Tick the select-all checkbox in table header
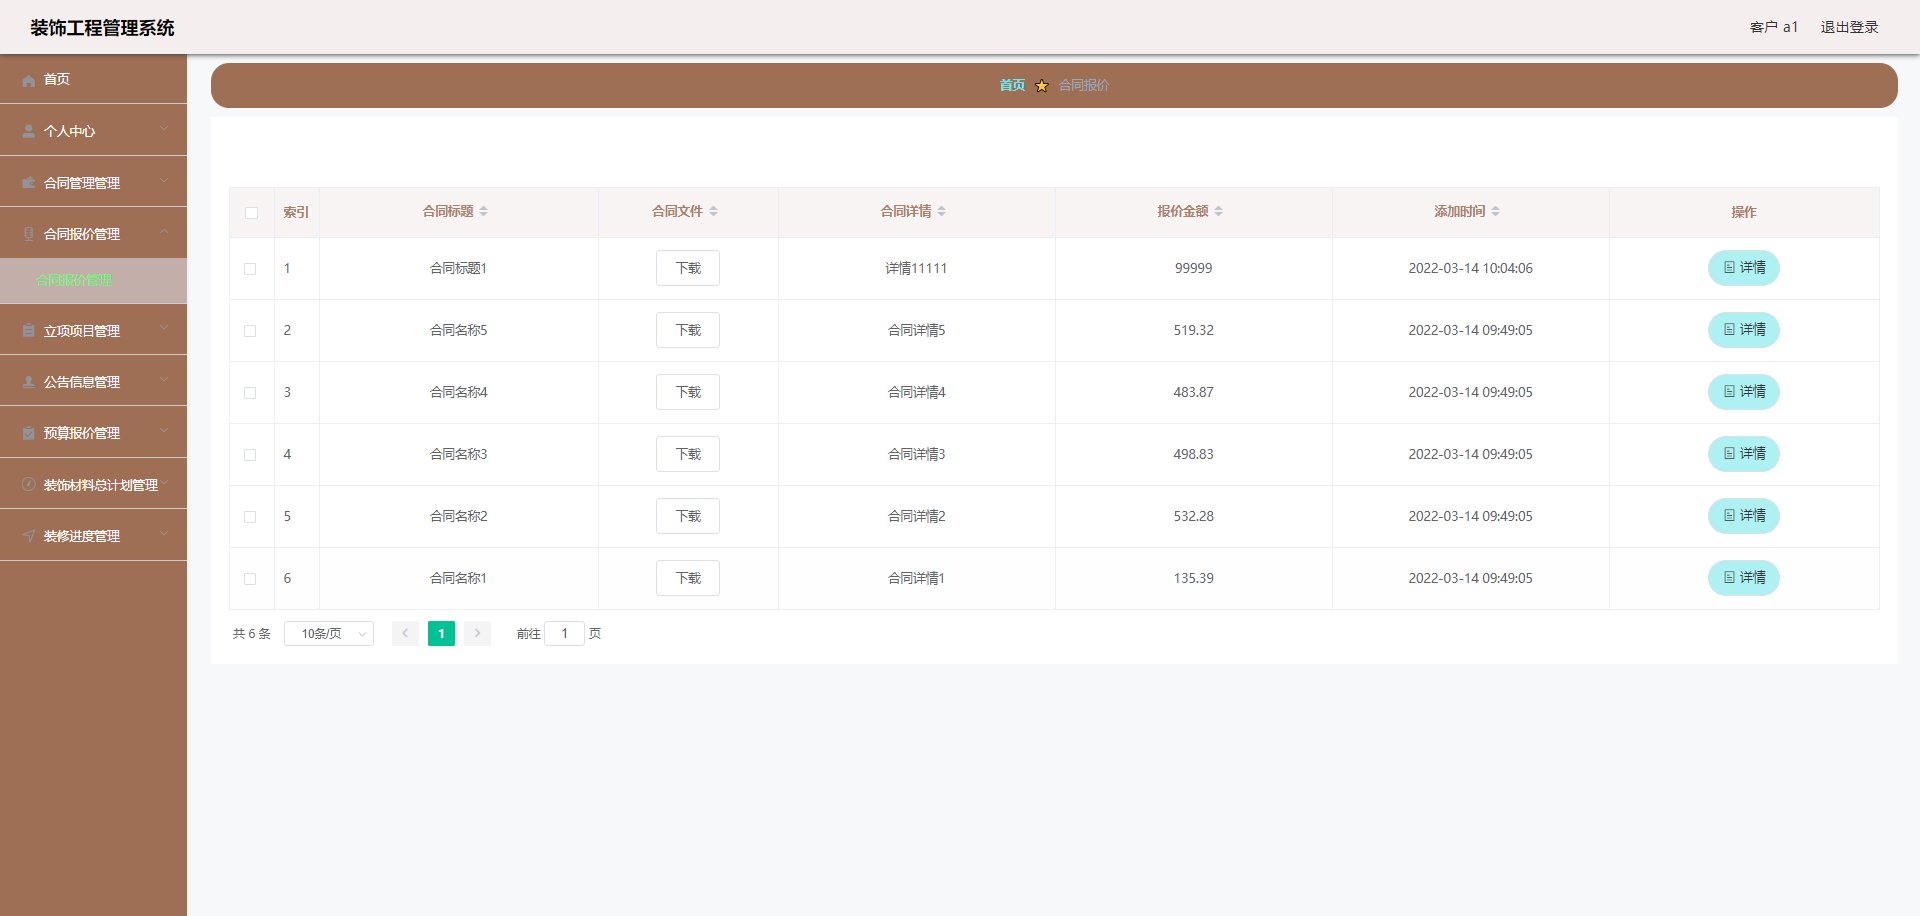 tap(251, 213)
